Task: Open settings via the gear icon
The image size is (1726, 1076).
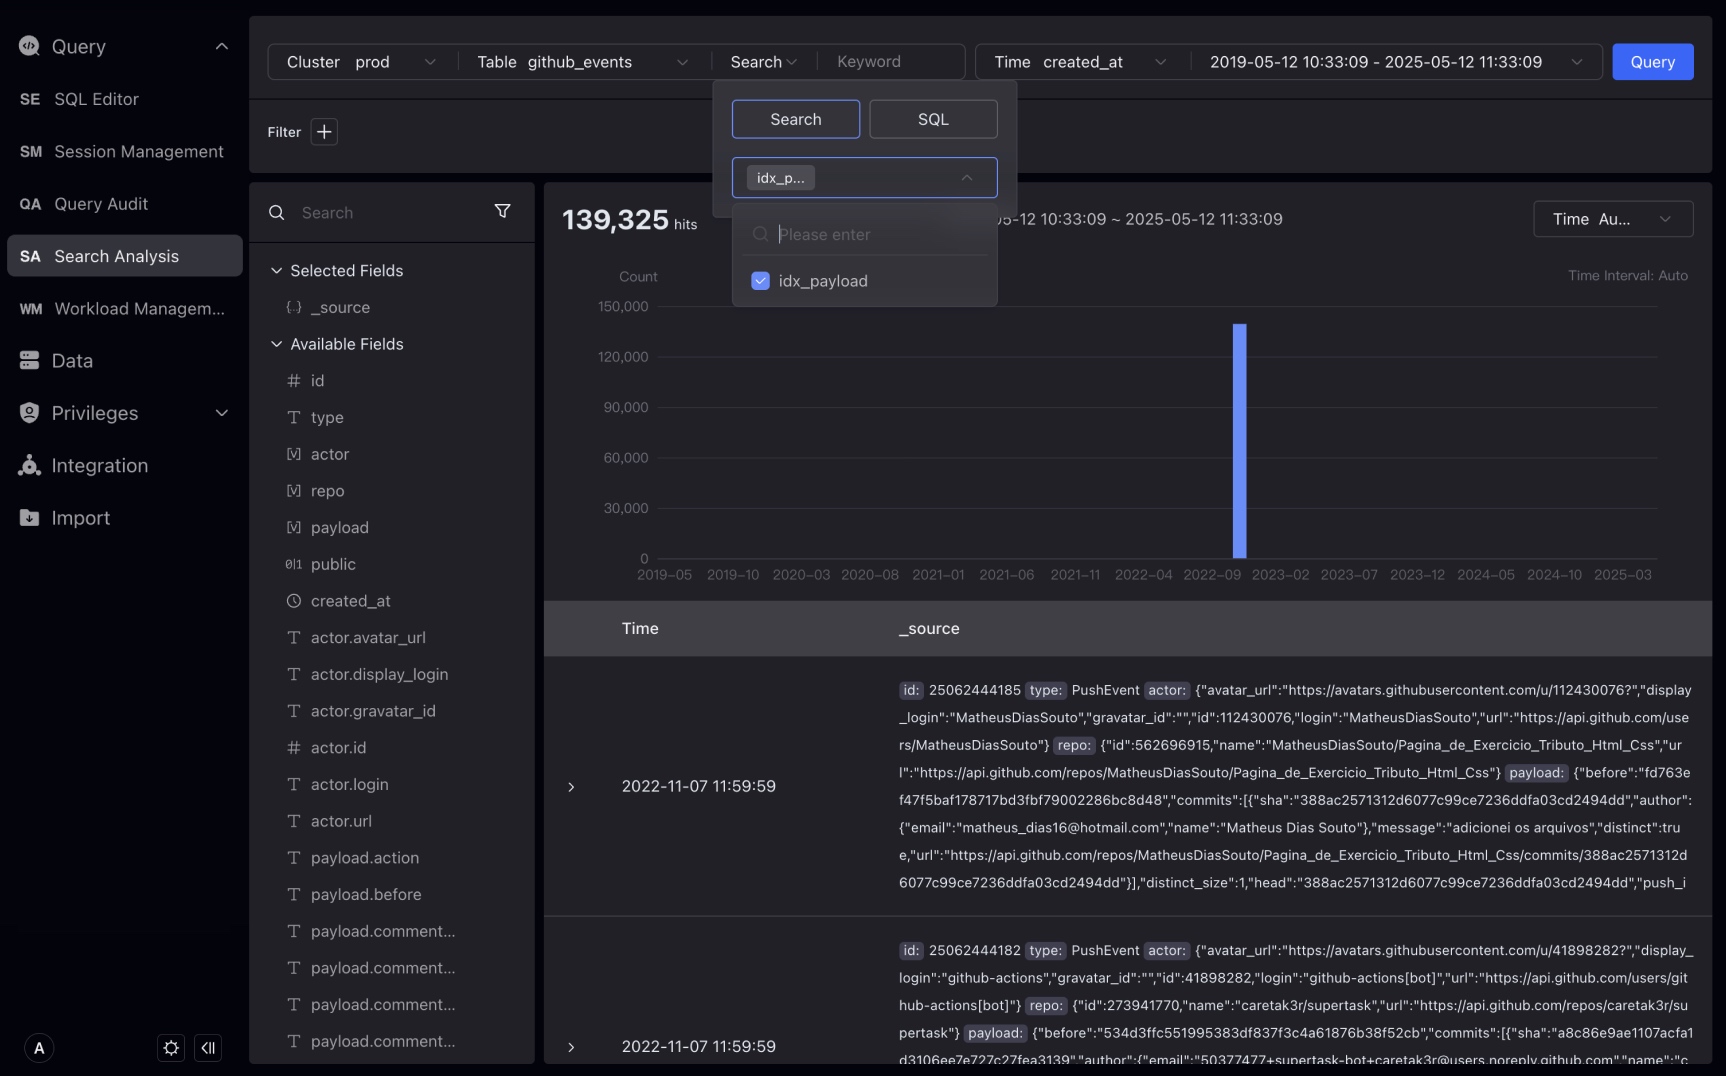Action: [170, 1048]
